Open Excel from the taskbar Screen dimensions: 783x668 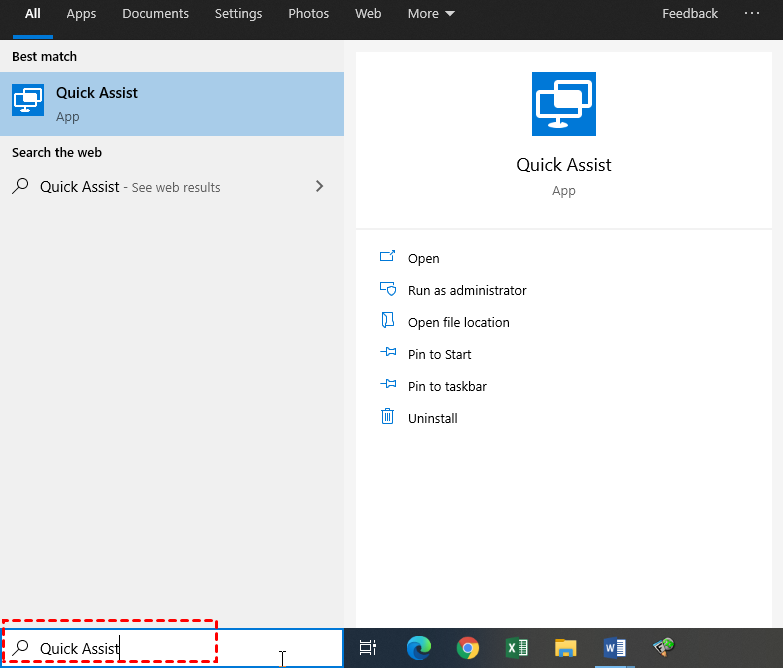point(516,648)
